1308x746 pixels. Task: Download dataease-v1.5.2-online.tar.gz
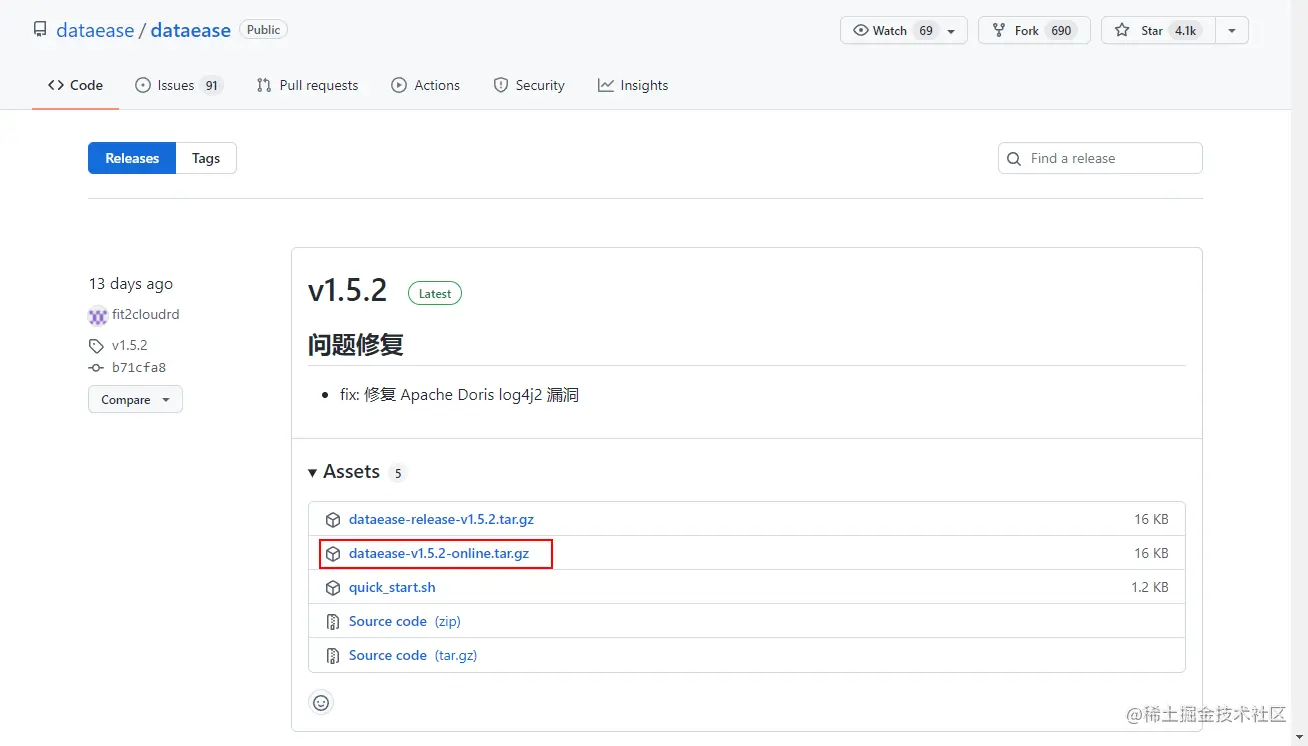439,553
